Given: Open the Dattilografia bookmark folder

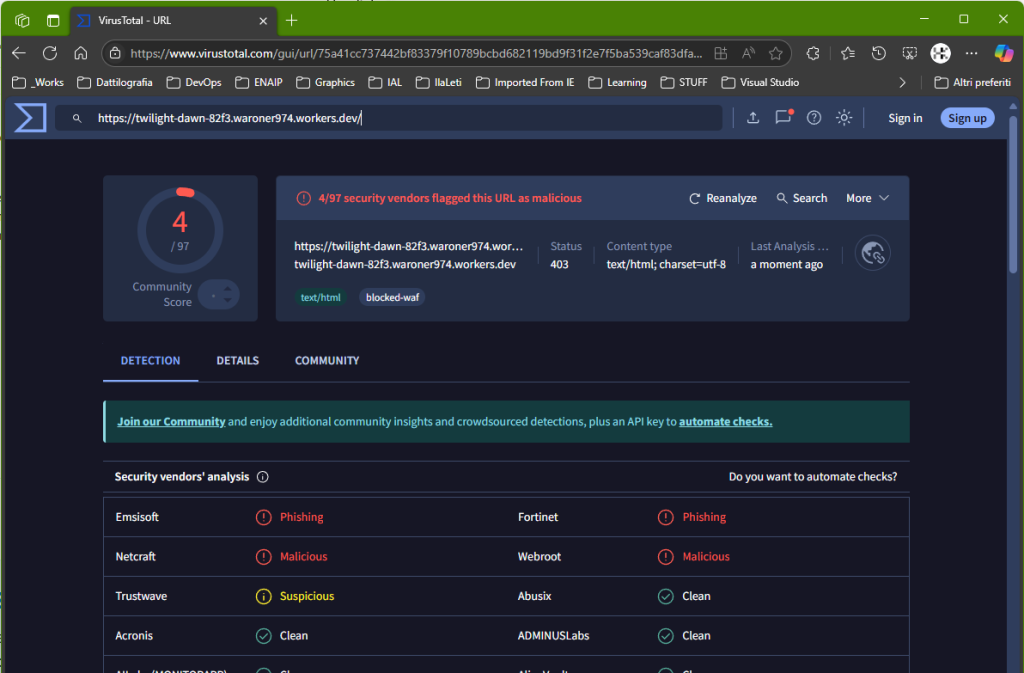Looking at the screenshot, I should (115, 83).
